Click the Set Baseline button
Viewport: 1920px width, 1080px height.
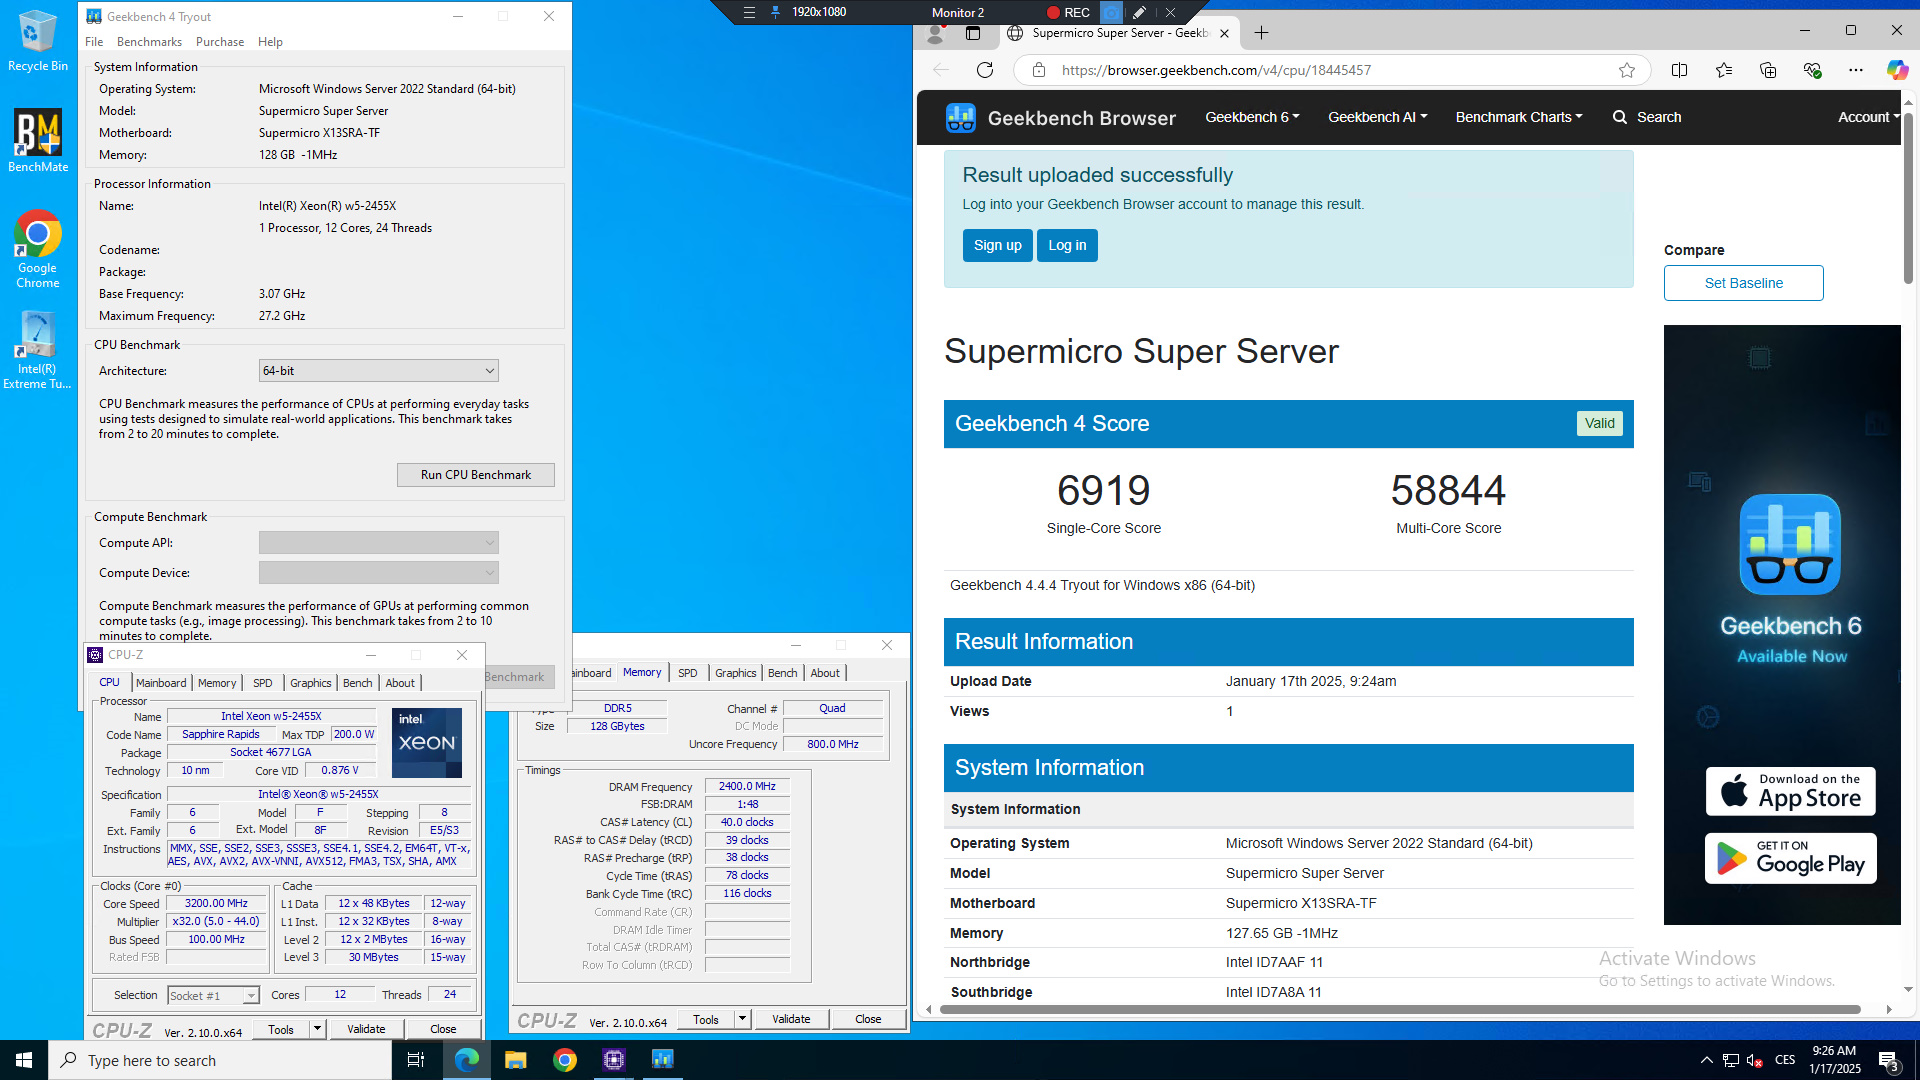click(x=1743, y=283)
